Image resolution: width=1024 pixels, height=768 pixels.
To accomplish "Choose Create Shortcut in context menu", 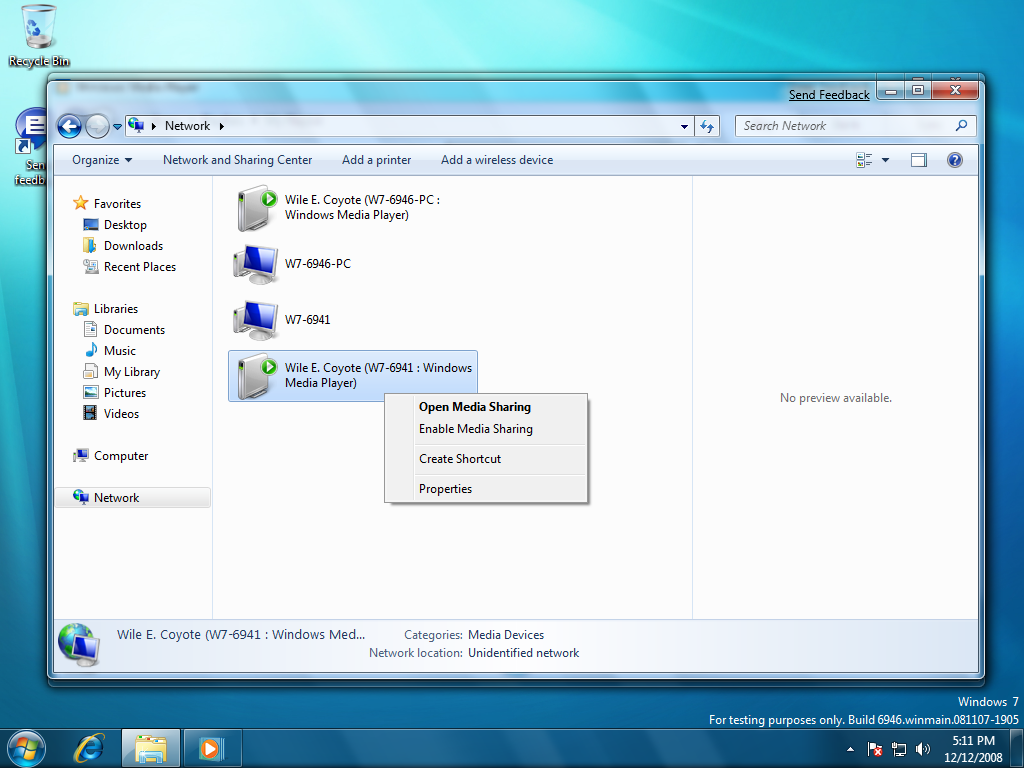I will [460, 458].
